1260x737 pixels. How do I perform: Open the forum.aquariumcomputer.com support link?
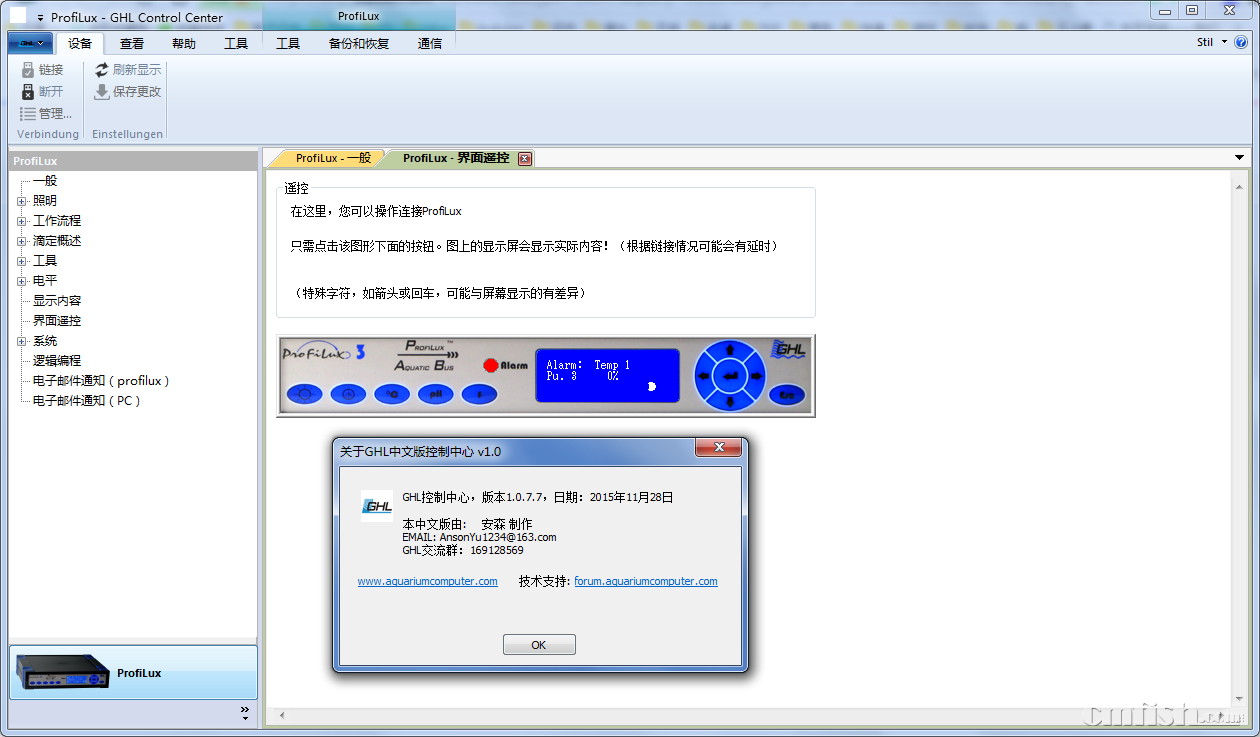[645, 581]
